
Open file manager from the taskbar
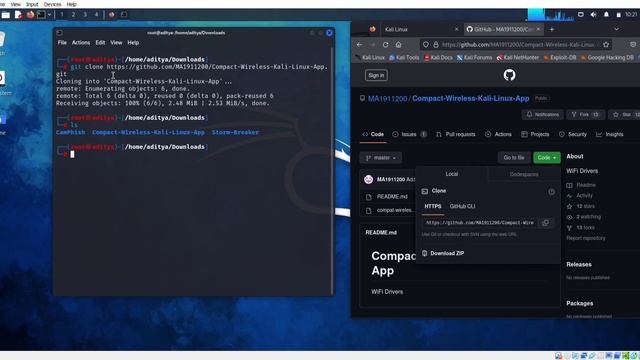tap(6, 15)
